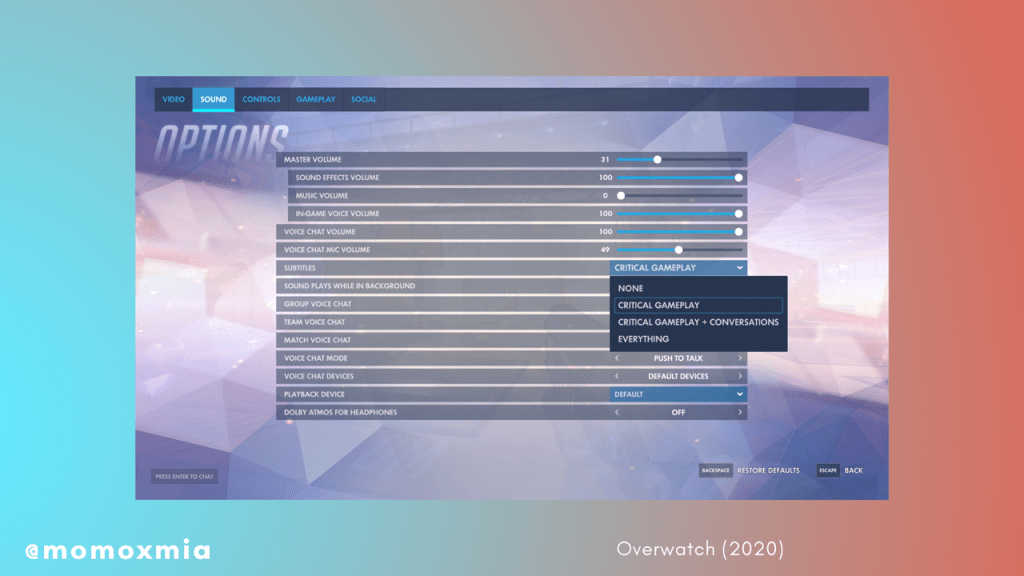
Task: Click the Back button
Action: tap(852, 470)
